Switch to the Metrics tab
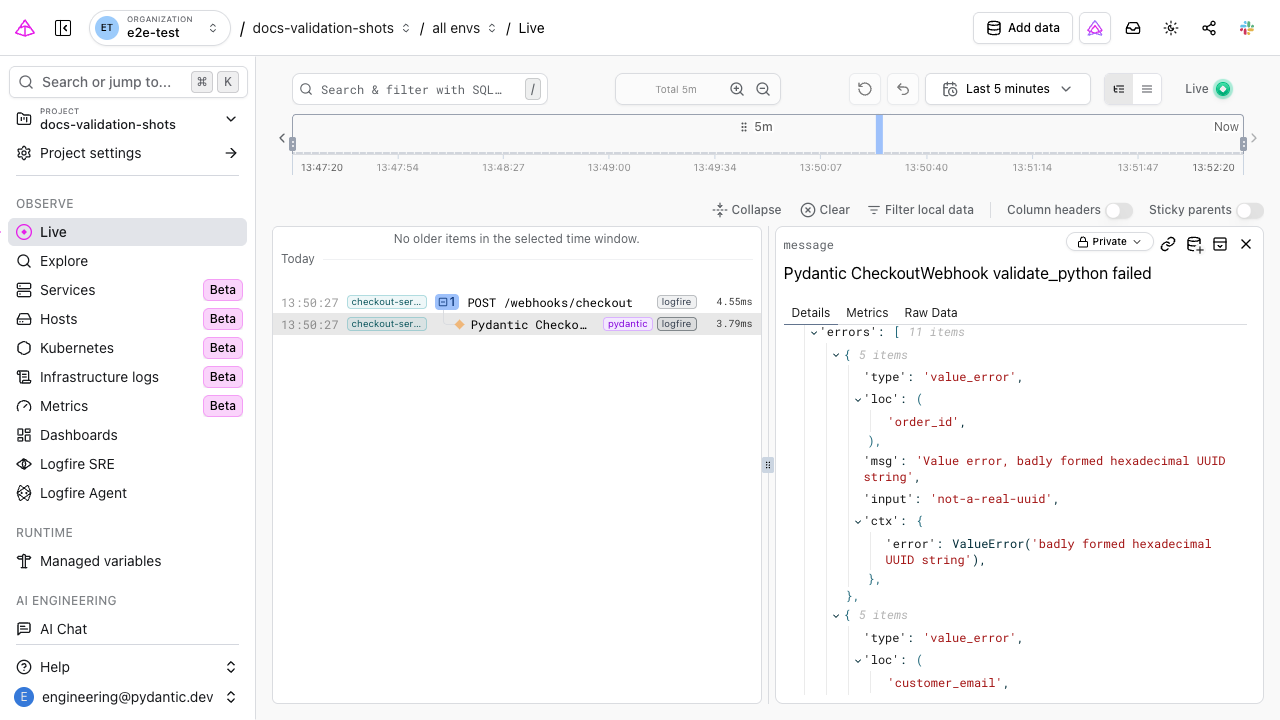The width and height of the screenshot is (1280, 720). click(867, 313)
